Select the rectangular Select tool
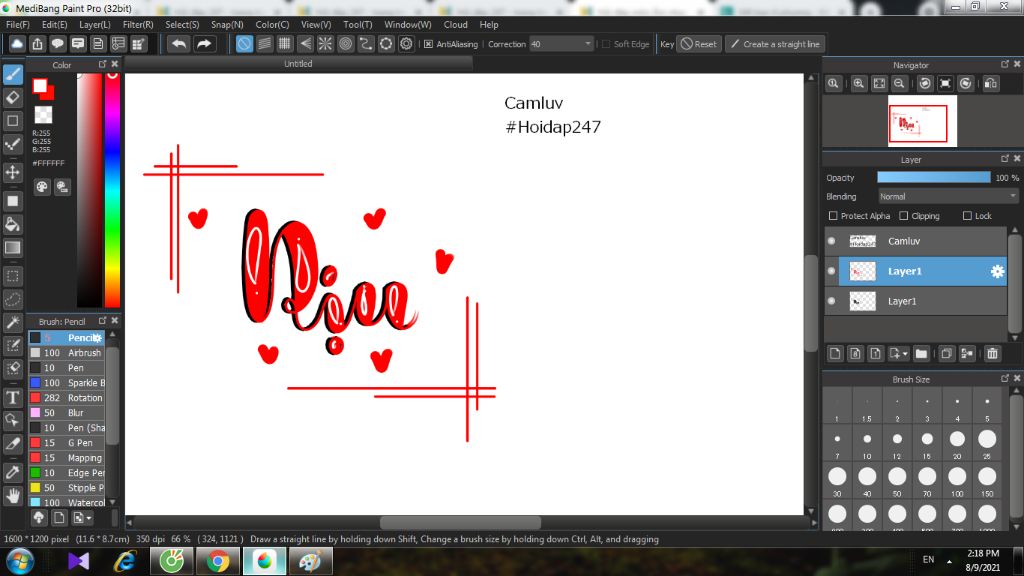The width and height of the screenshot is (1024, 576). point(12,276)
